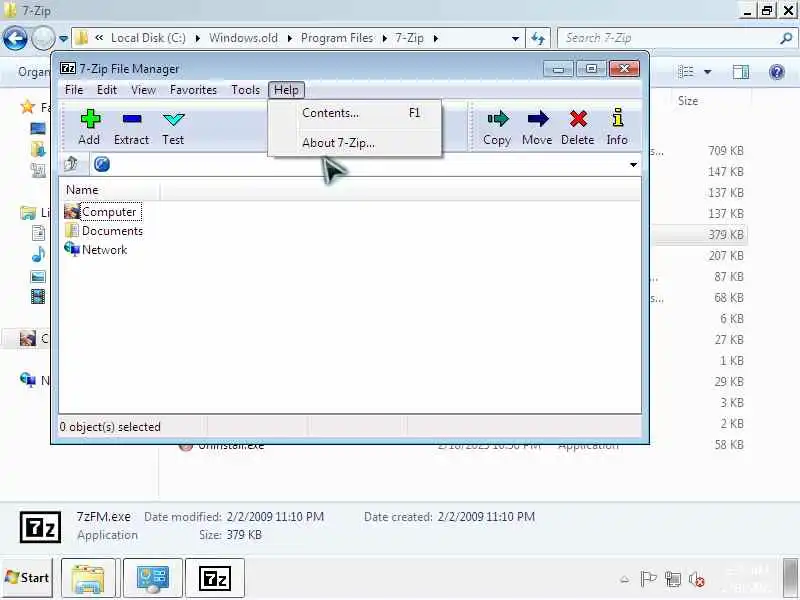This screenshot has width=800, height=600.
Task: Click the 7z file icon in the details pane
Action: pos(40,527)
